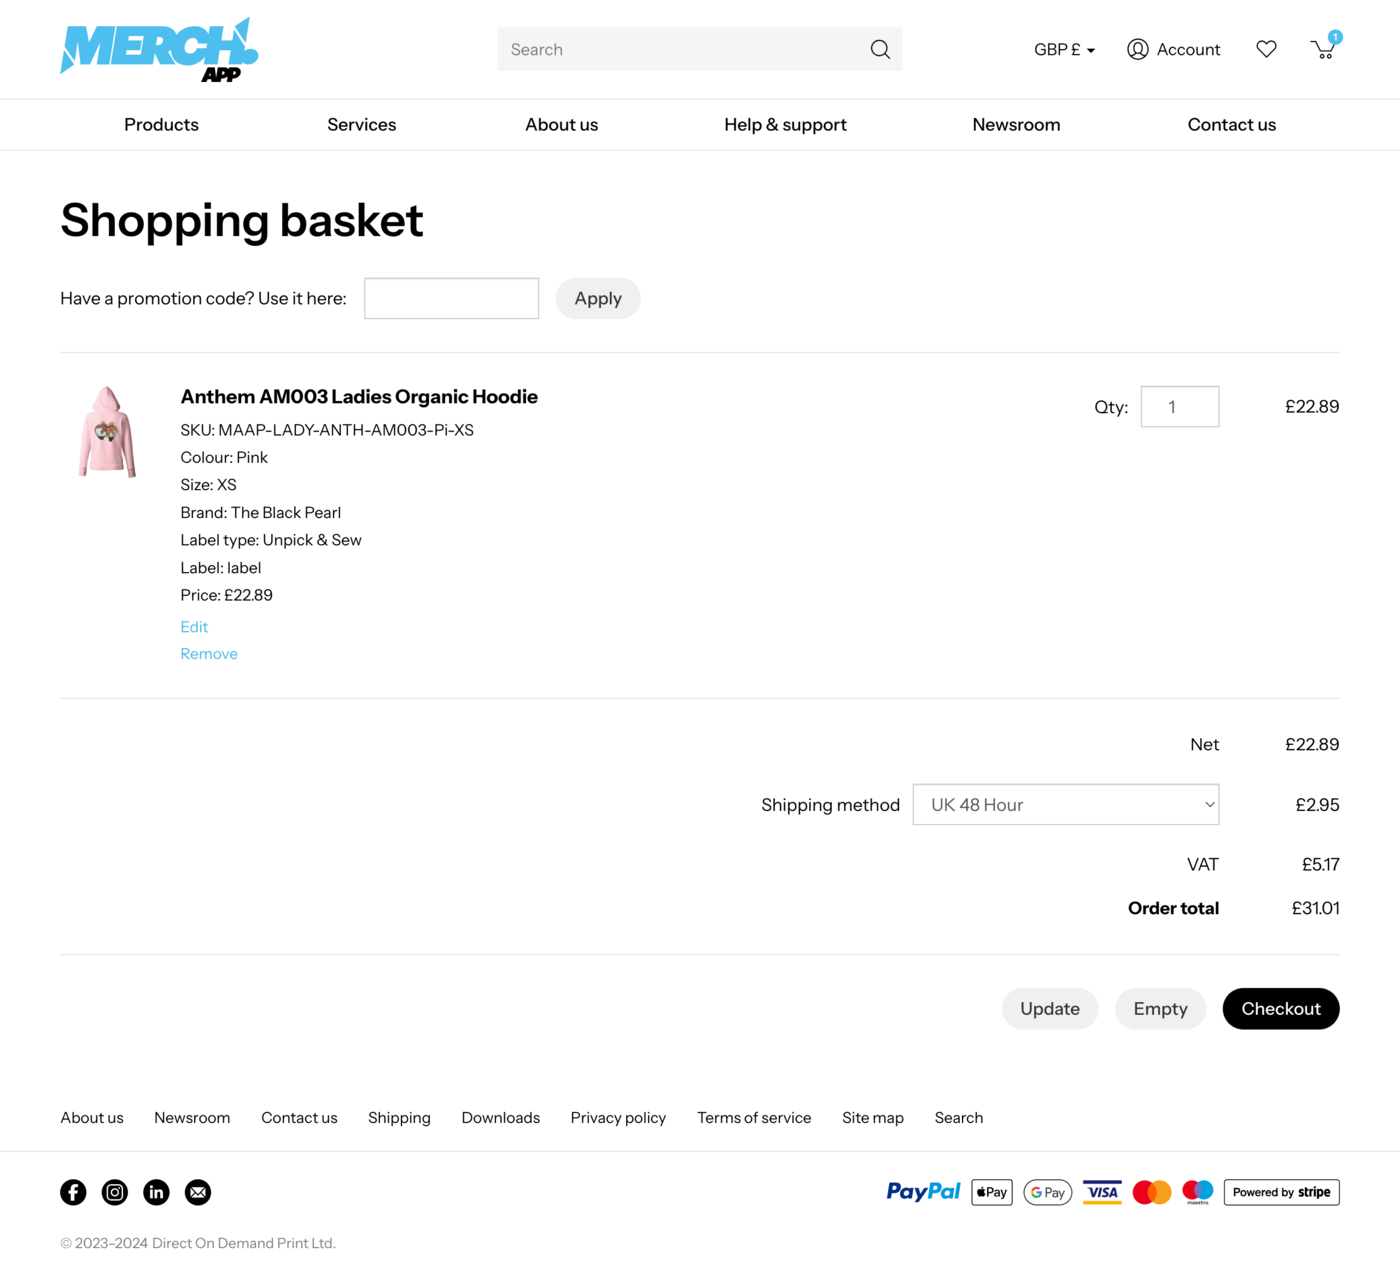Click the email envelope icon
This screenshot has width=1400, height=1282.
pos(198,1192)
